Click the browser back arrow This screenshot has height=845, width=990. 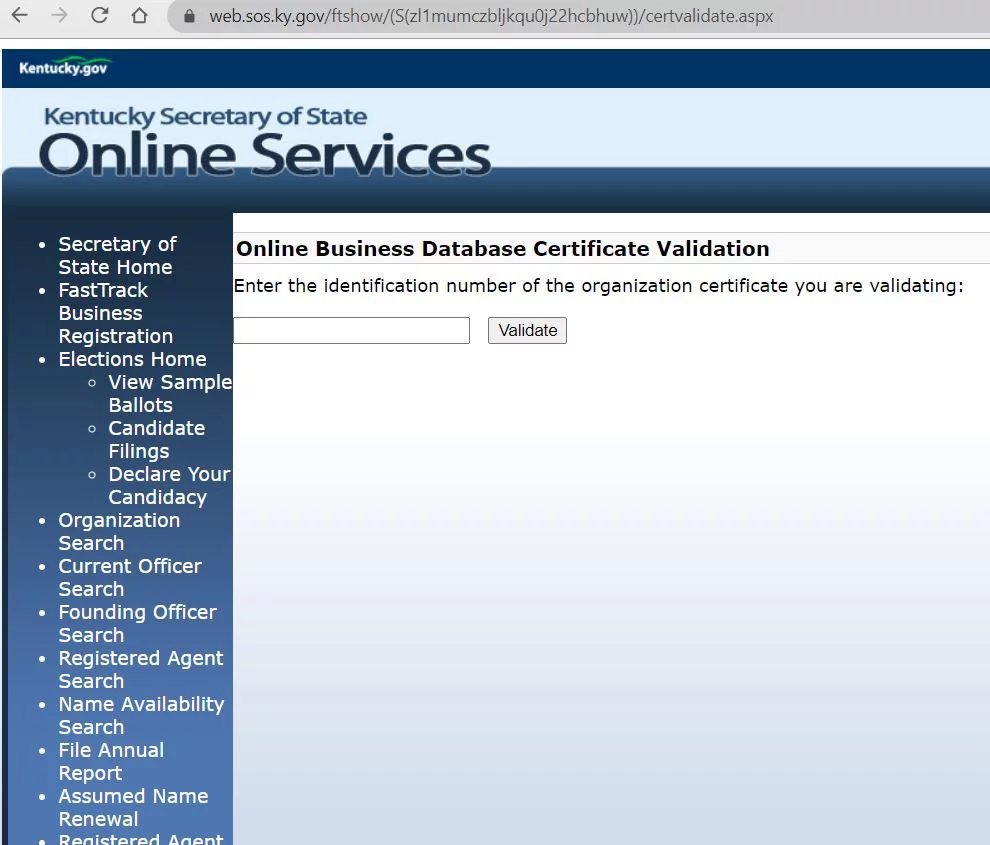[19, 16]
